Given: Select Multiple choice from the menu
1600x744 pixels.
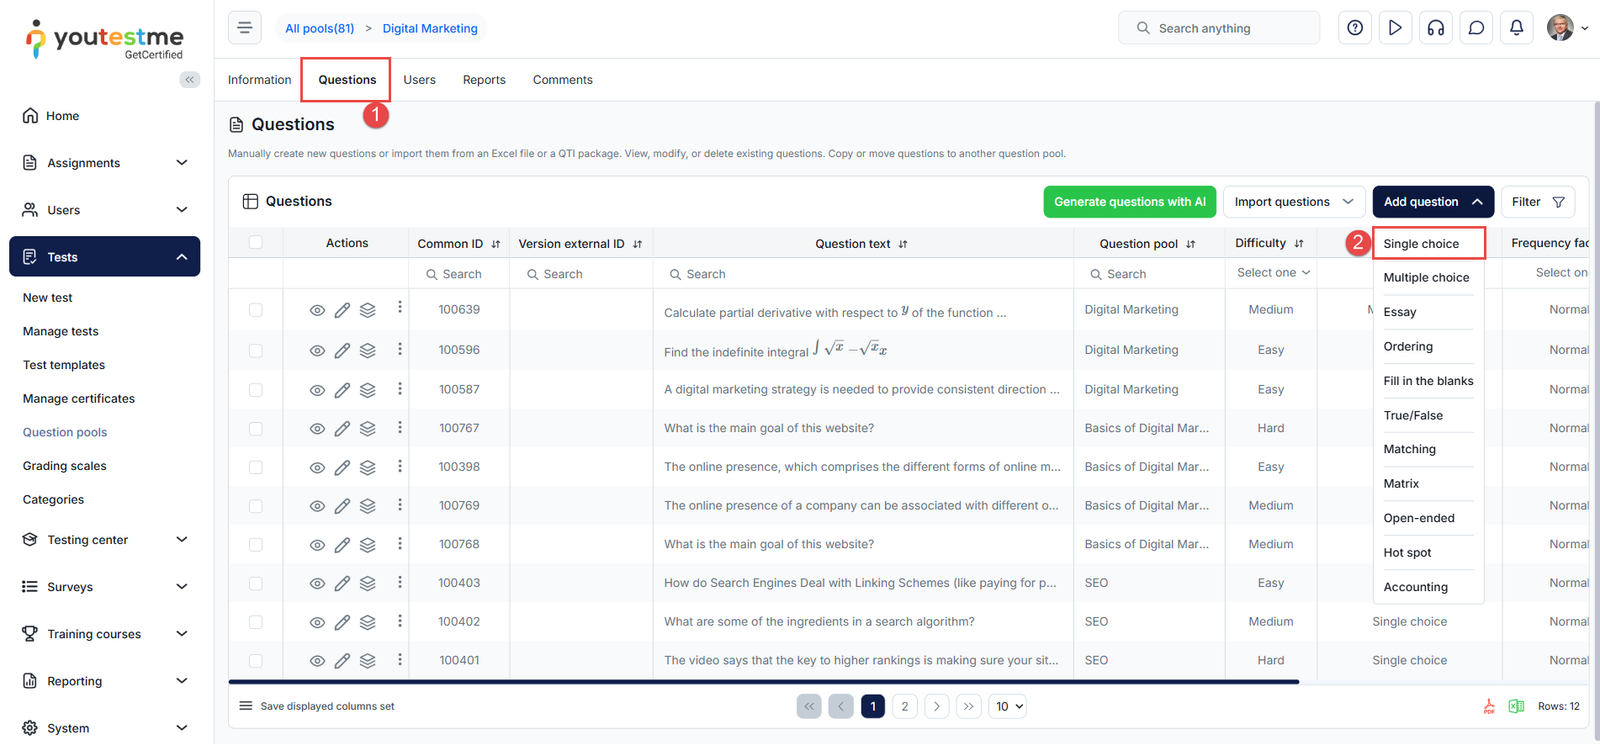Looking at the screenshot, I should tap(1426, 278).
